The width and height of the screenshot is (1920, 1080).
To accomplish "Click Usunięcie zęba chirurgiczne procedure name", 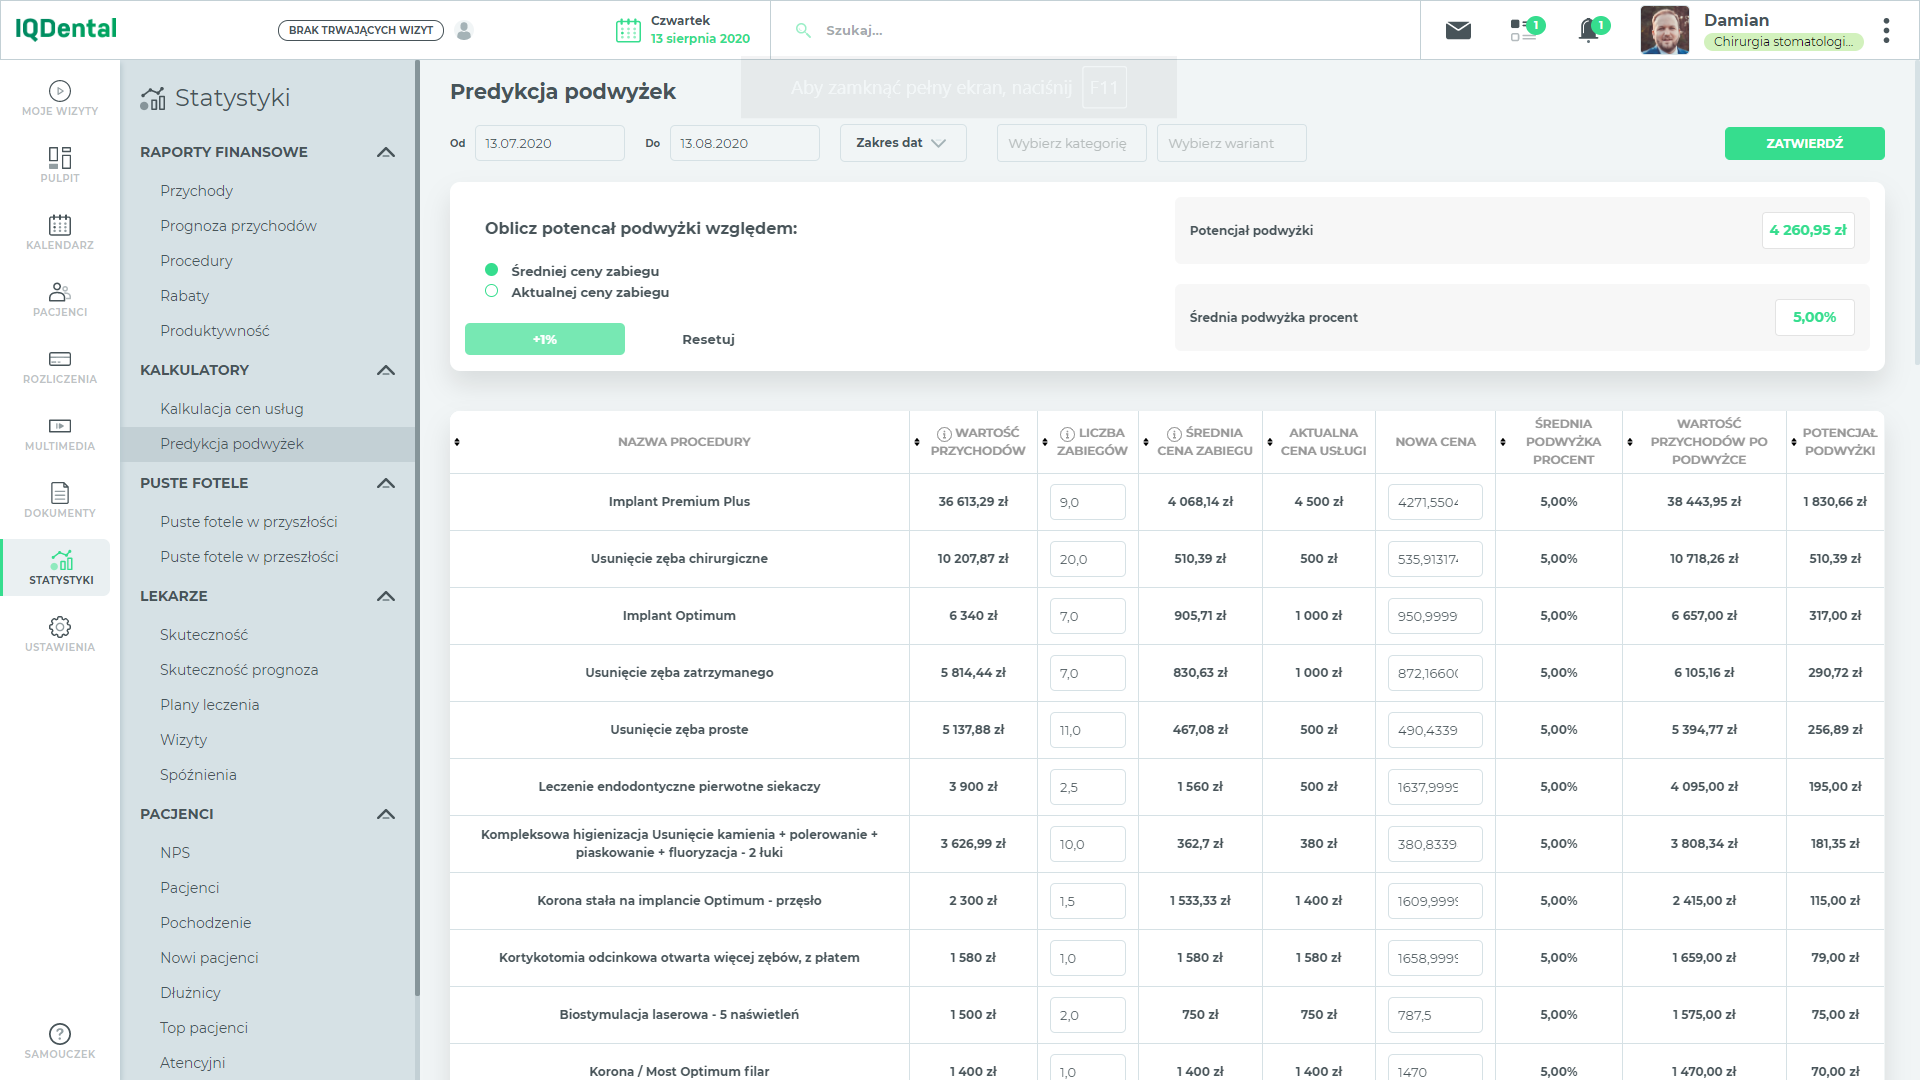I will pyautogui.click(x=679, y=559).
